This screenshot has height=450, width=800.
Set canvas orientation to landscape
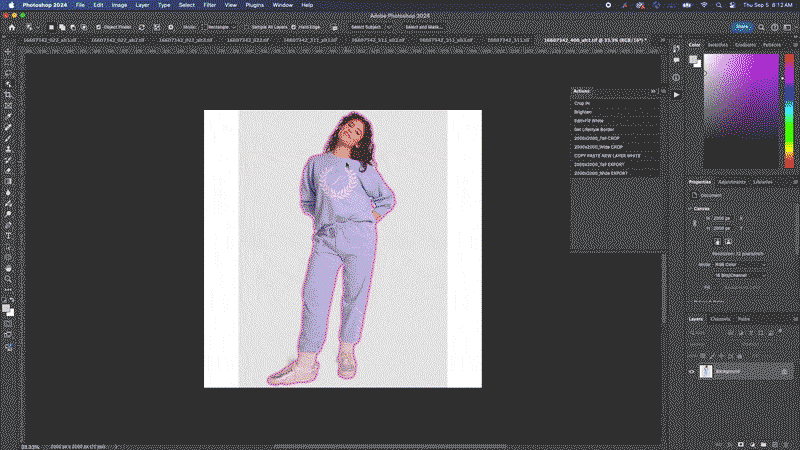click(x=728, y=241)
